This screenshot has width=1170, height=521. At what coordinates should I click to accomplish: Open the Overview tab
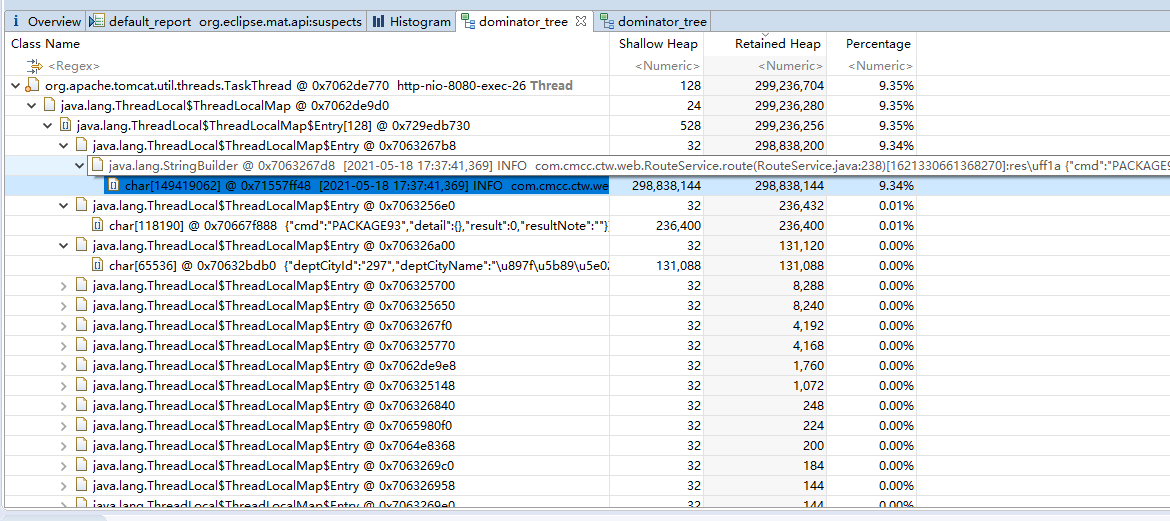tap(46, 22)
